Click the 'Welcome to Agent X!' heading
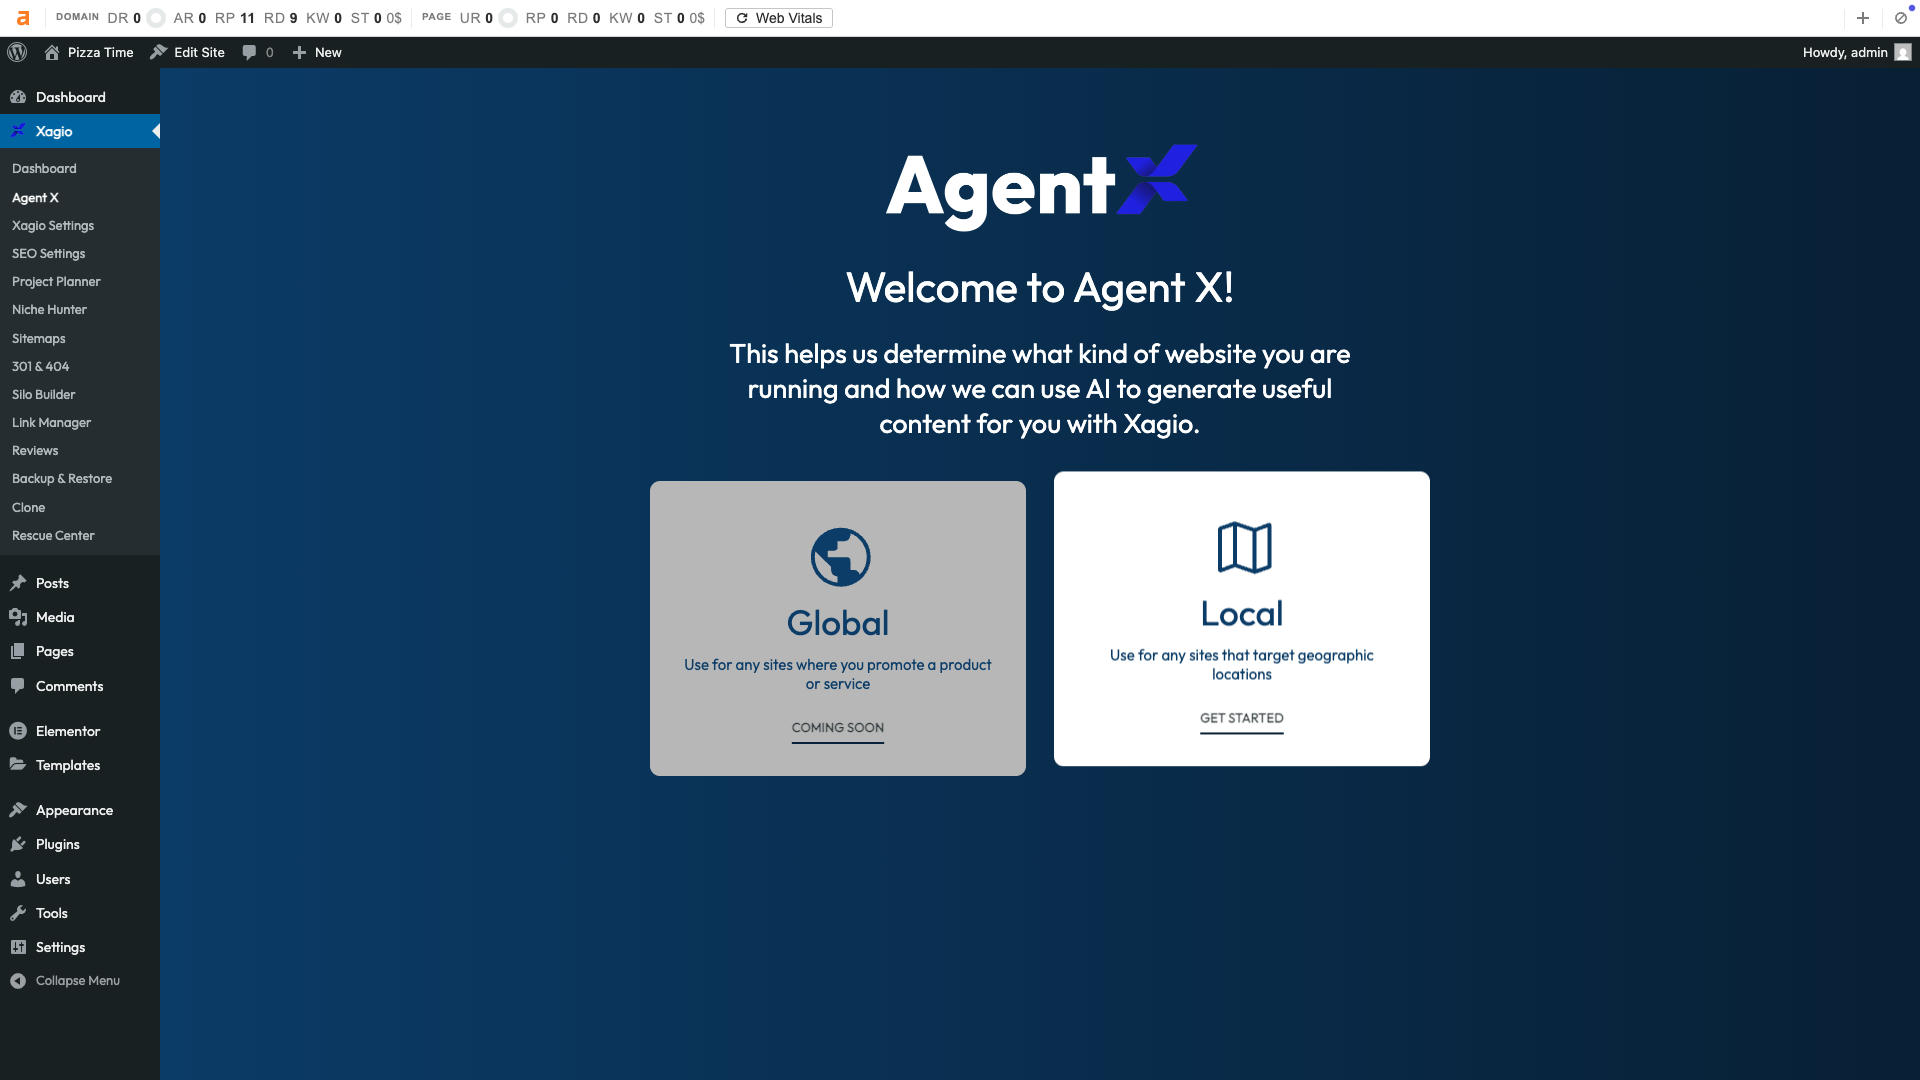The width and height of the screenshot is (1920, 1080). click(1039, 288)
